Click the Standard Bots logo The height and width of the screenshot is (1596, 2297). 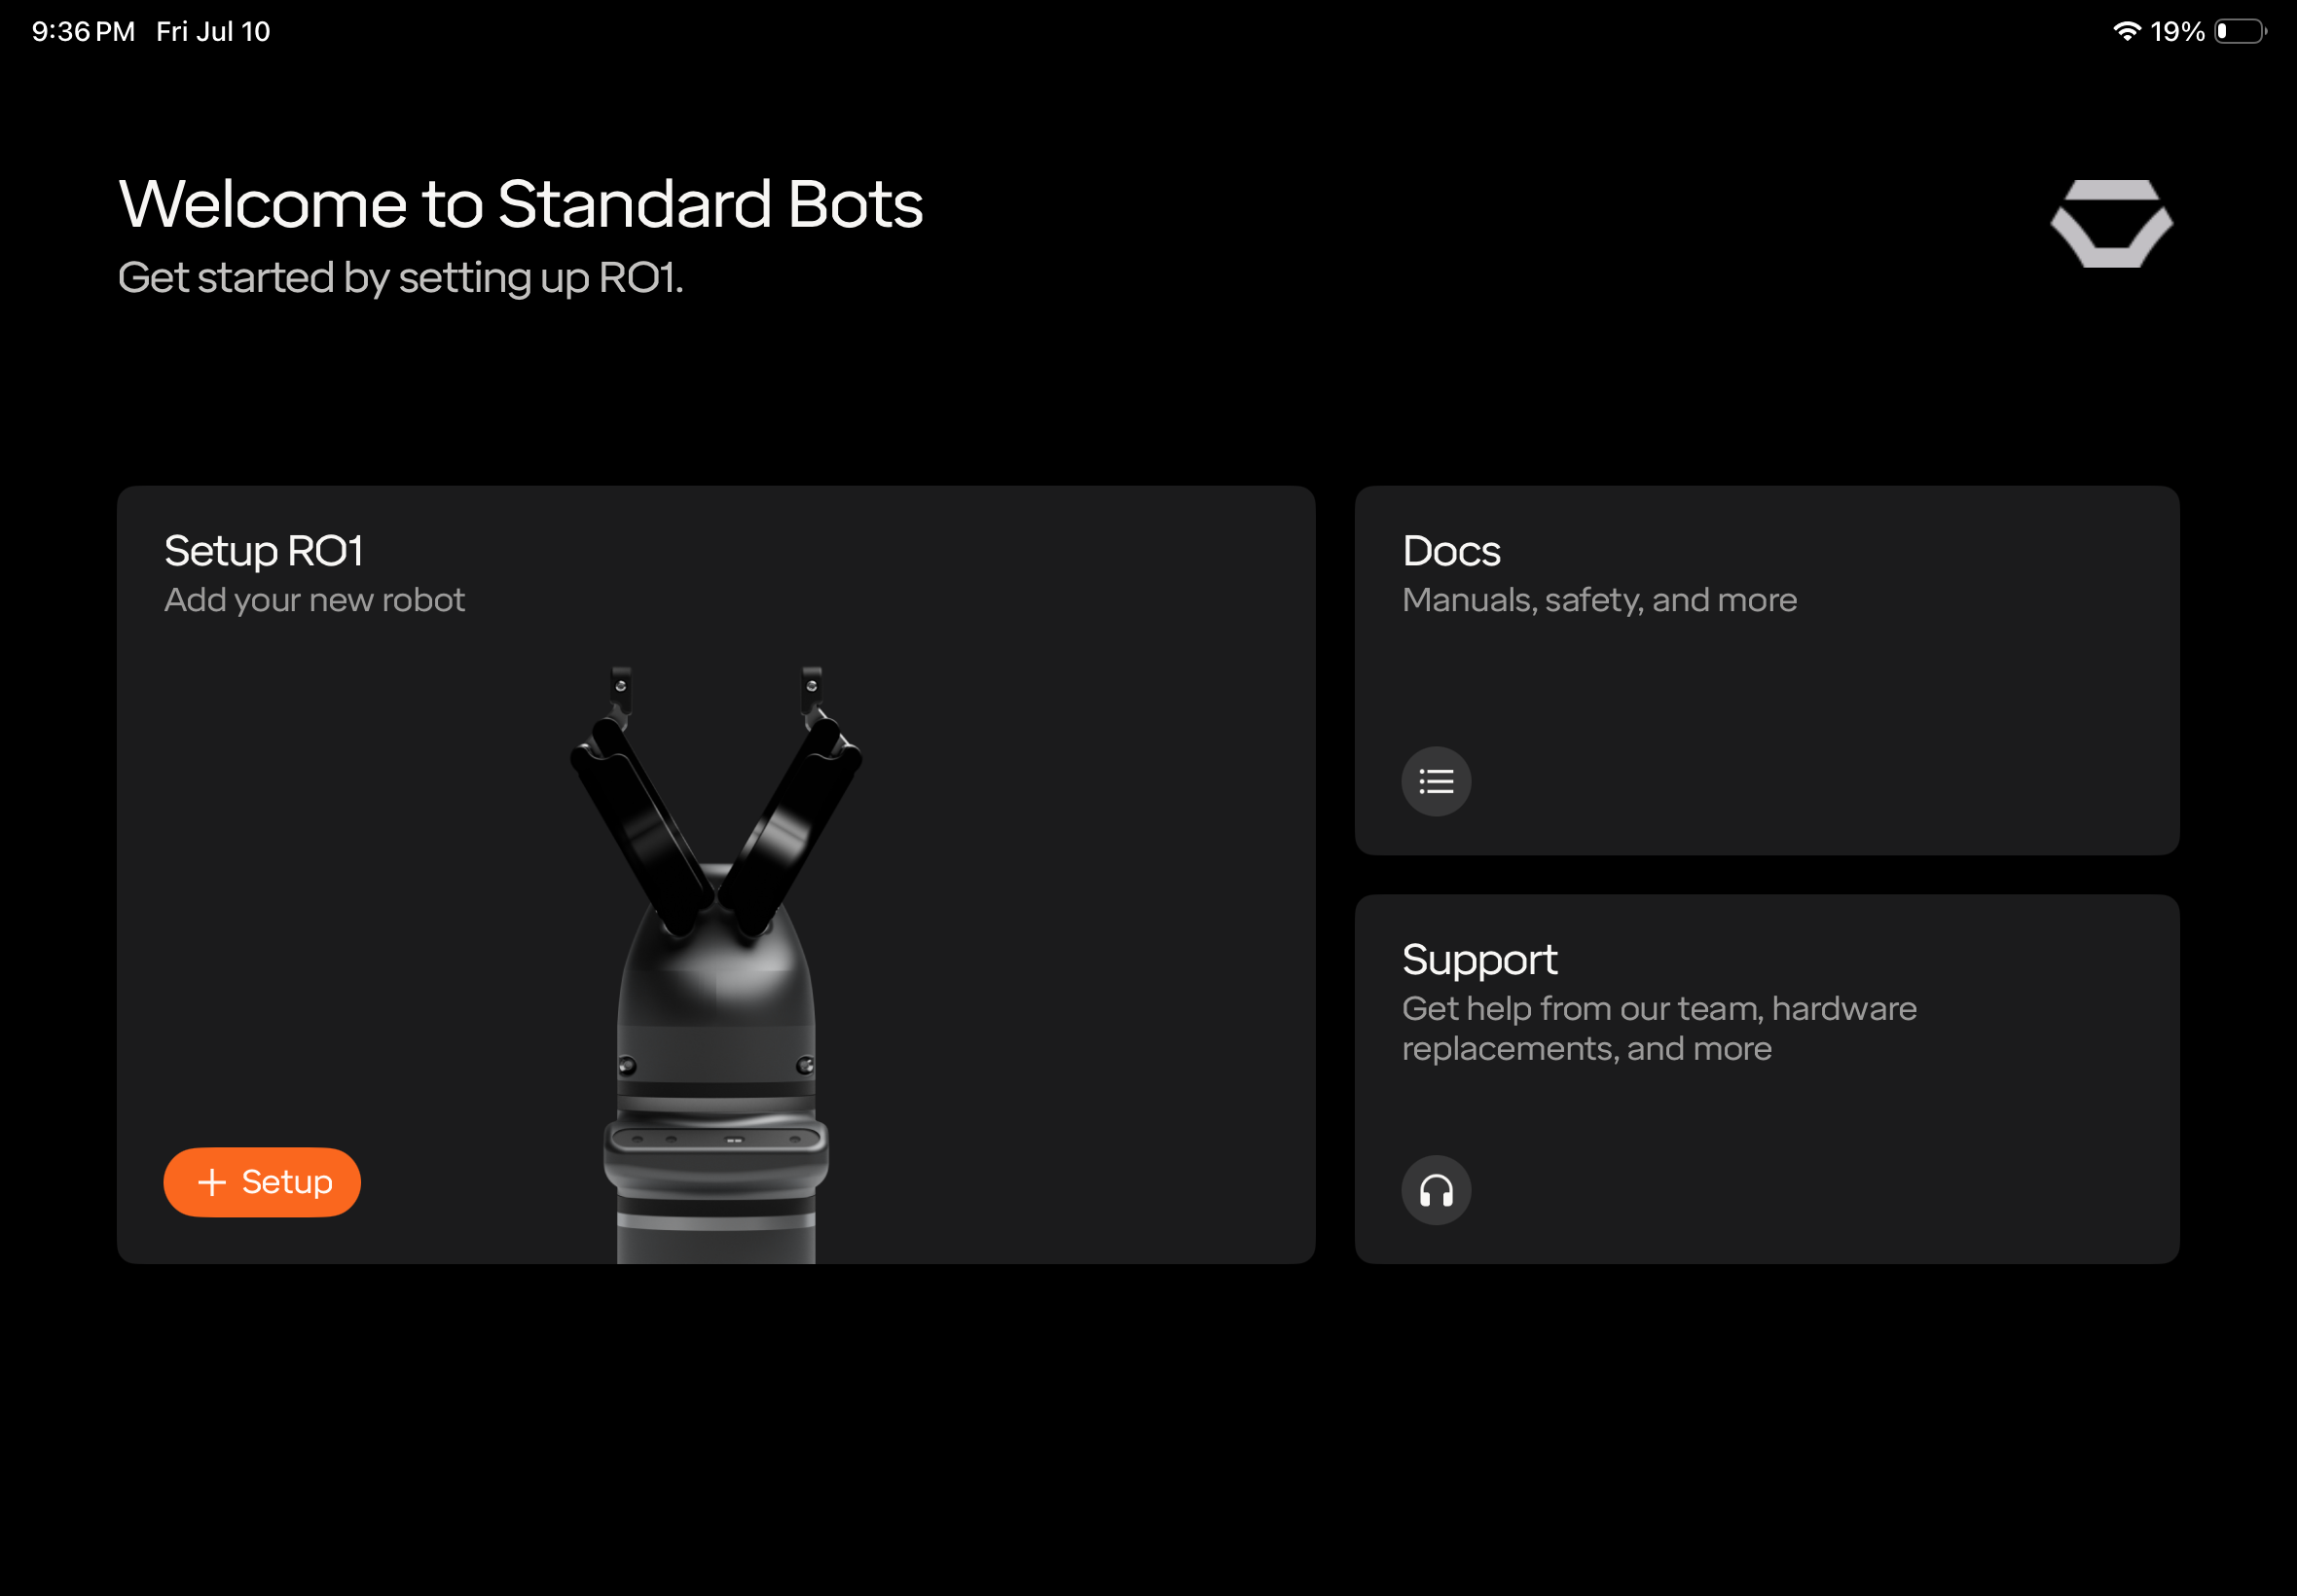[2111, 224]
